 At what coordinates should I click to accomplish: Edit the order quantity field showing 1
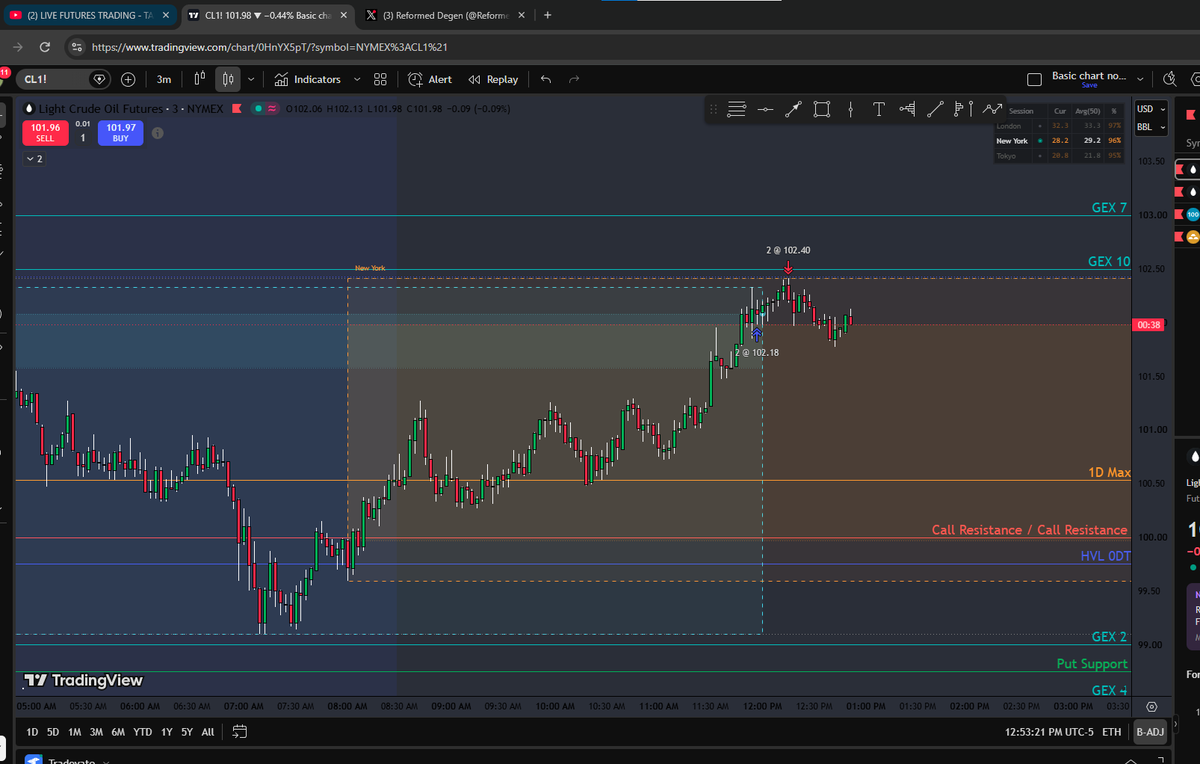click(x=82, y=137)
